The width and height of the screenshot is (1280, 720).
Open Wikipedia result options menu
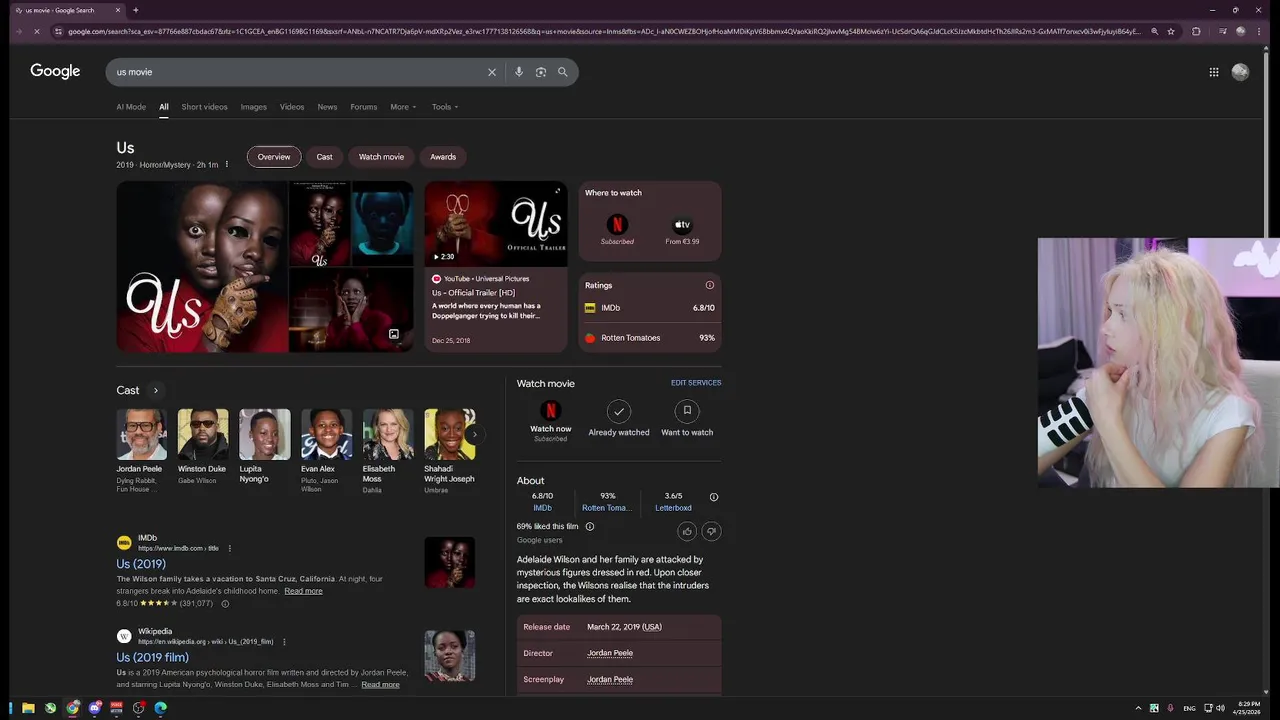pos(284,642)
